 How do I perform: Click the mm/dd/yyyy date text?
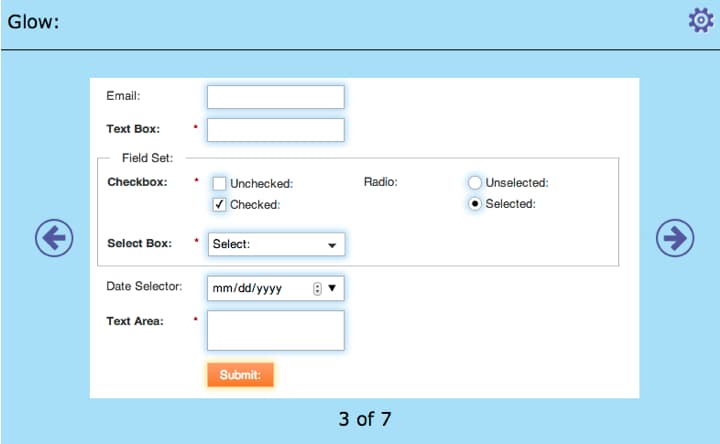[x=247, y=288]
